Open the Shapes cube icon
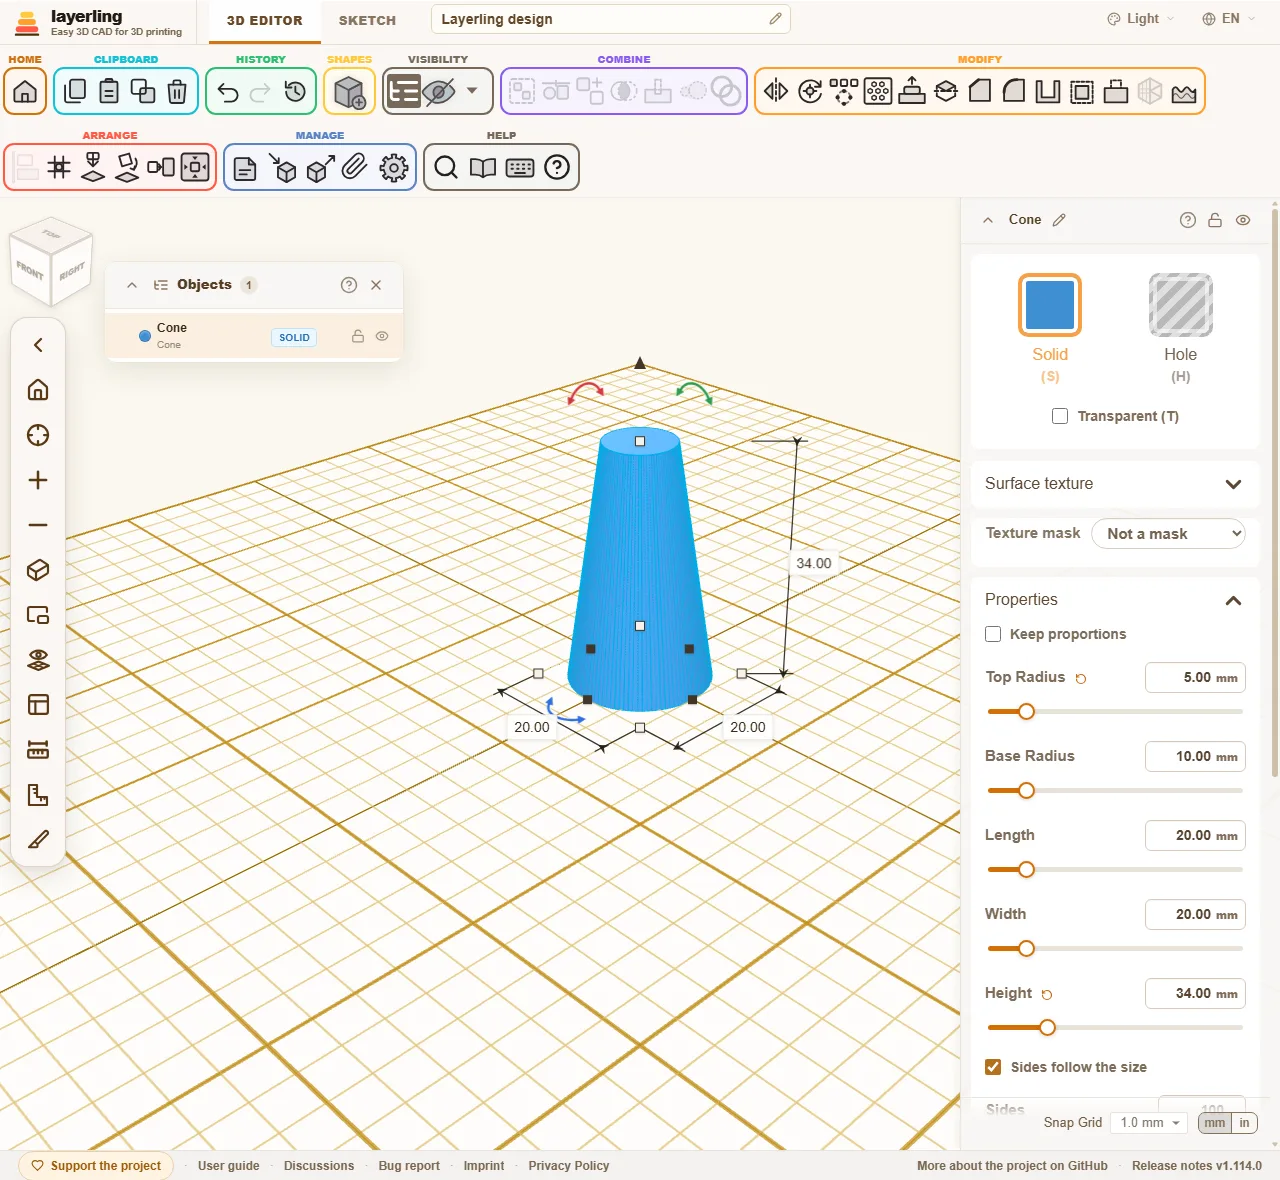 click(349, 92)
